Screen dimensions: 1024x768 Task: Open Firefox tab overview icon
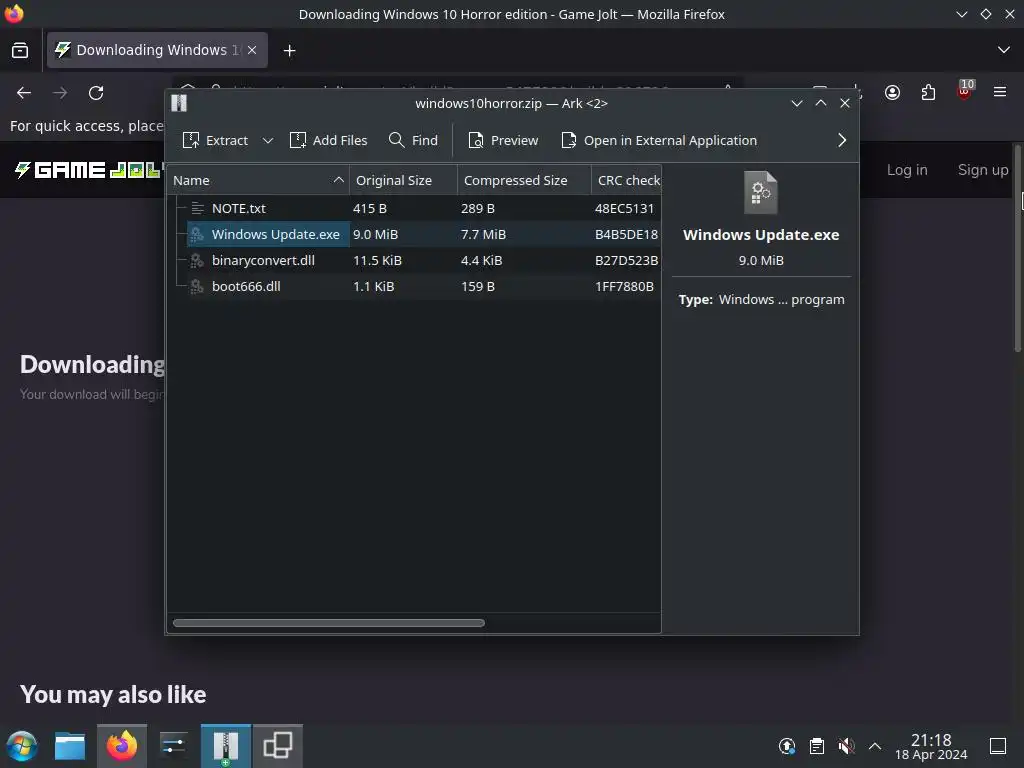[x=20, y=50]
